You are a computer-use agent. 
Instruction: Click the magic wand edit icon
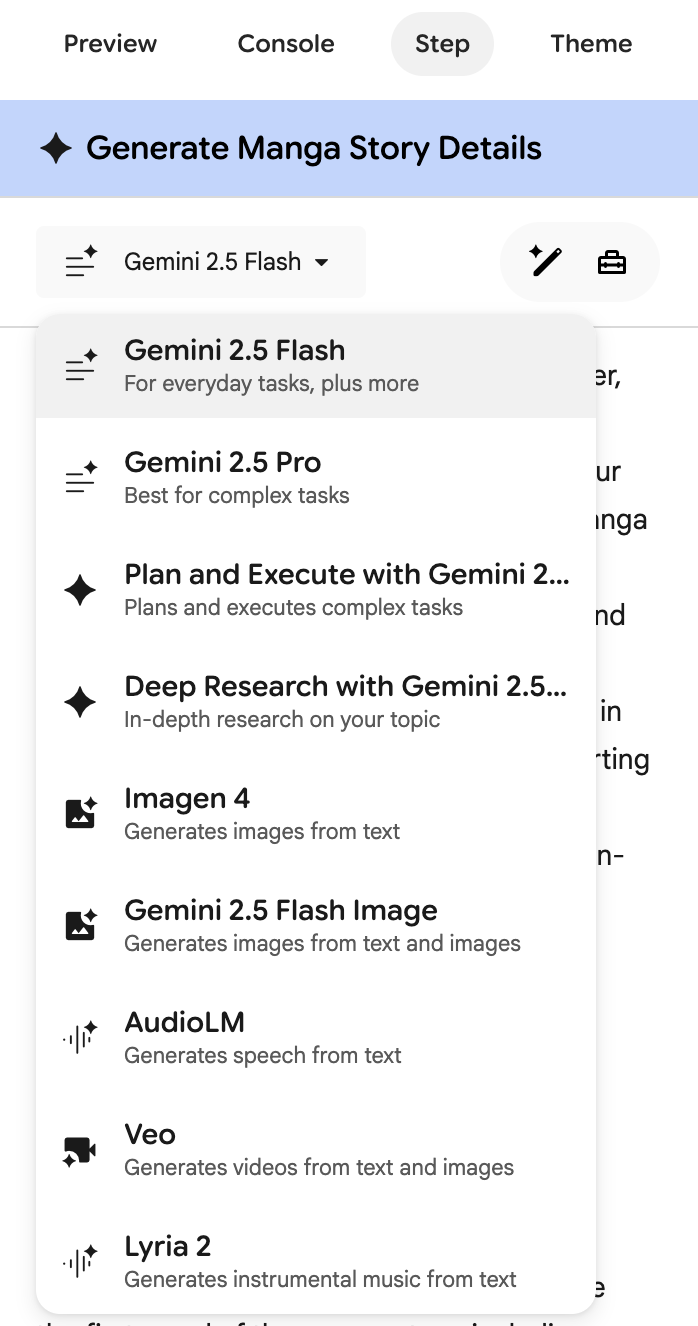click(x=546, y=262)
